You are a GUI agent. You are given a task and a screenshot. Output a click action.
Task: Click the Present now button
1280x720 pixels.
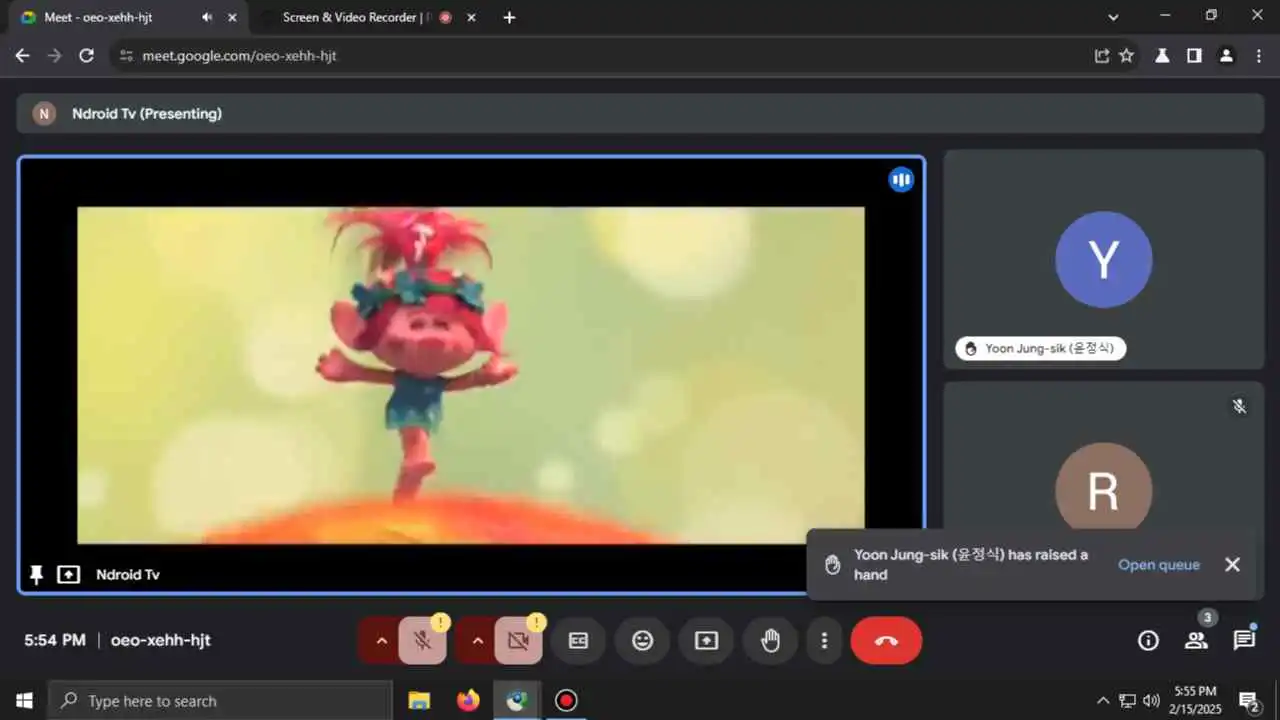(x=706, y=641)
